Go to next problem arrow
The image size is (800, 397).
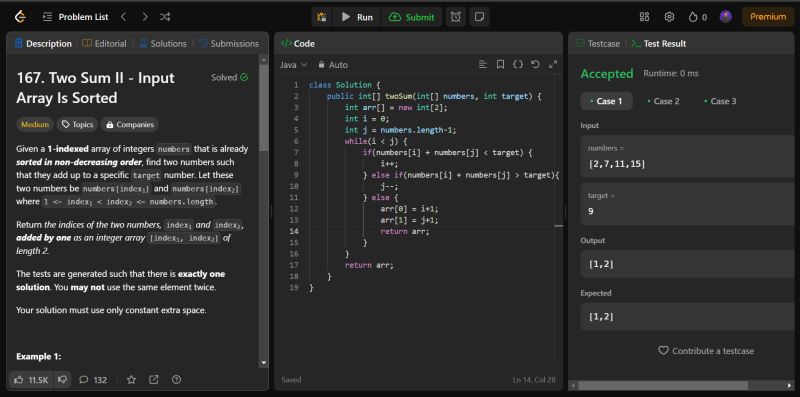coord(145,17)
